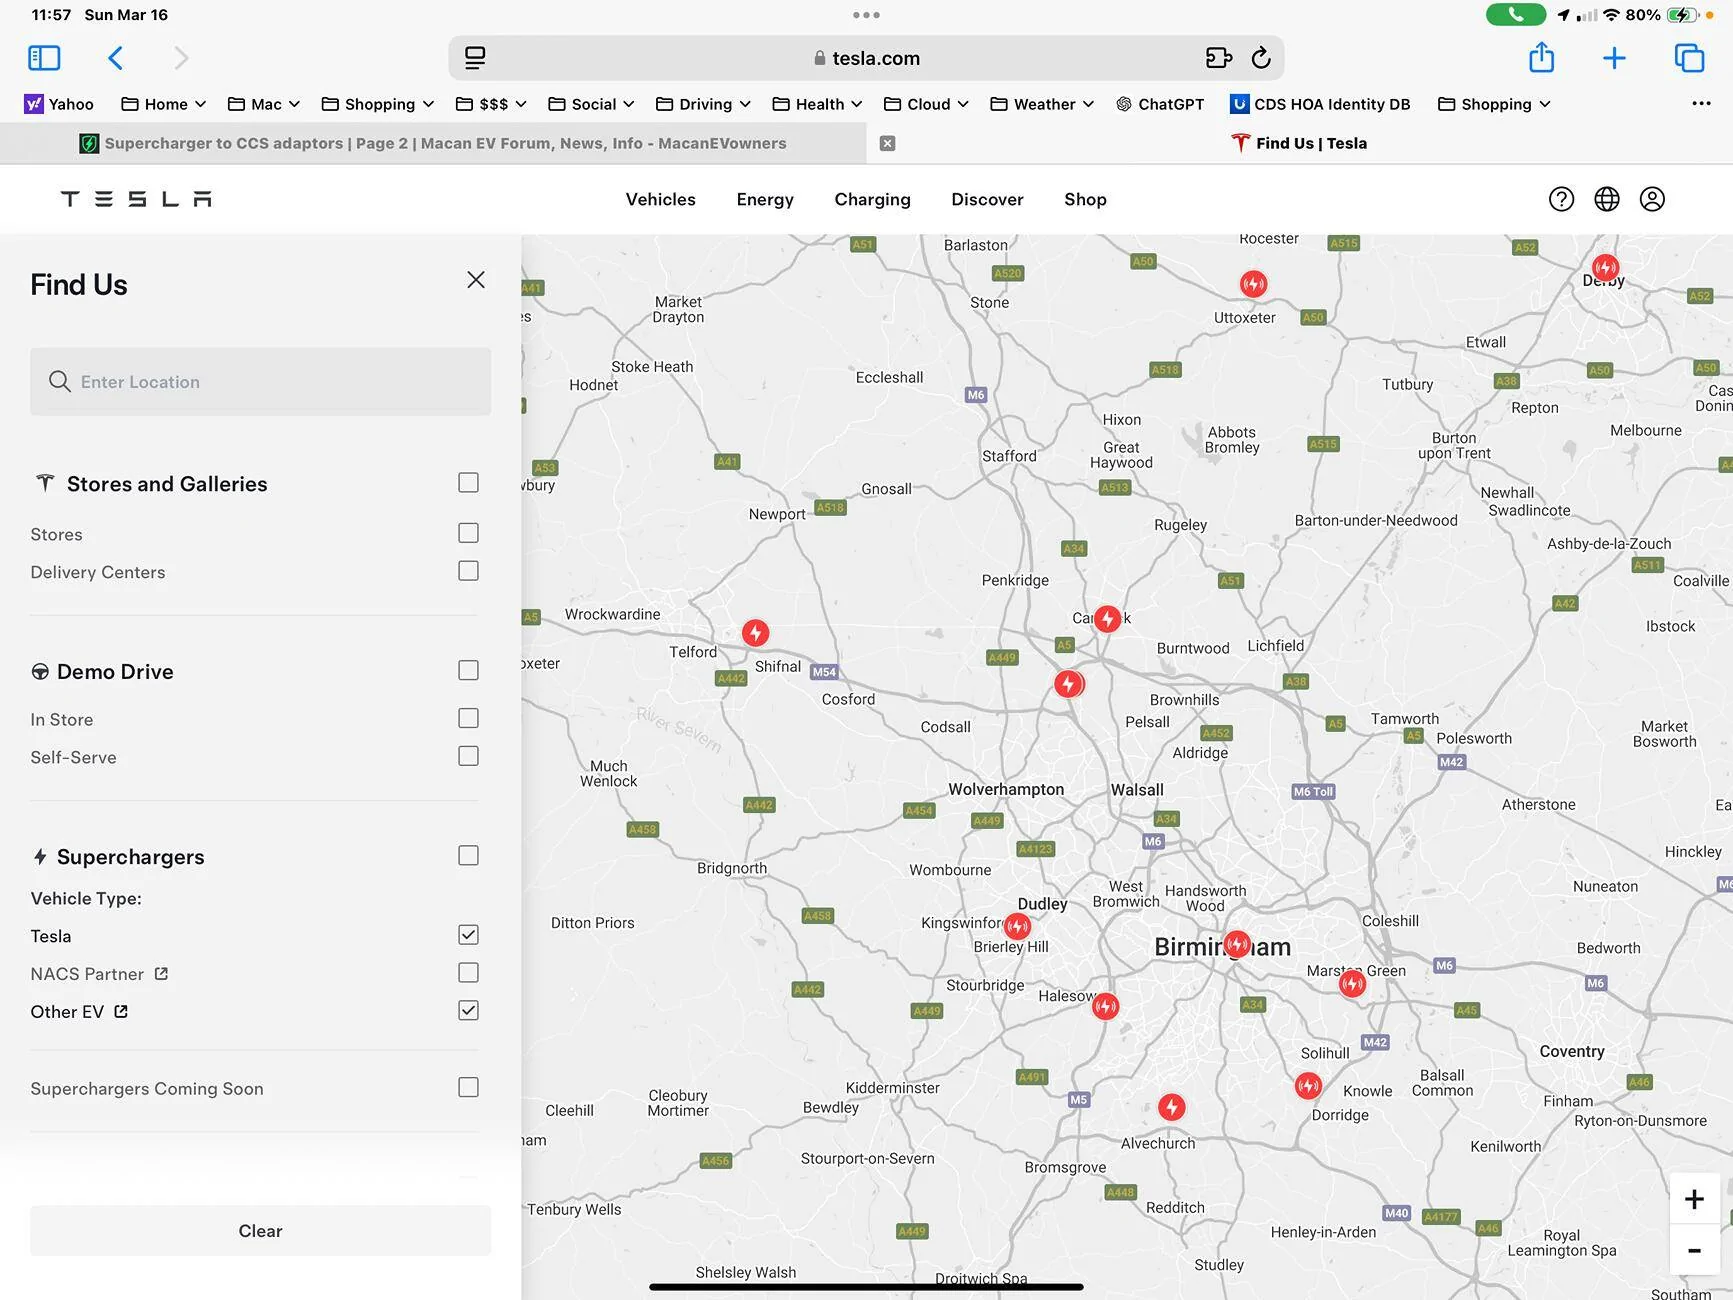1733x1300 pixels.
Task: Open the help question mark icon
Action: coord(1560,199)
